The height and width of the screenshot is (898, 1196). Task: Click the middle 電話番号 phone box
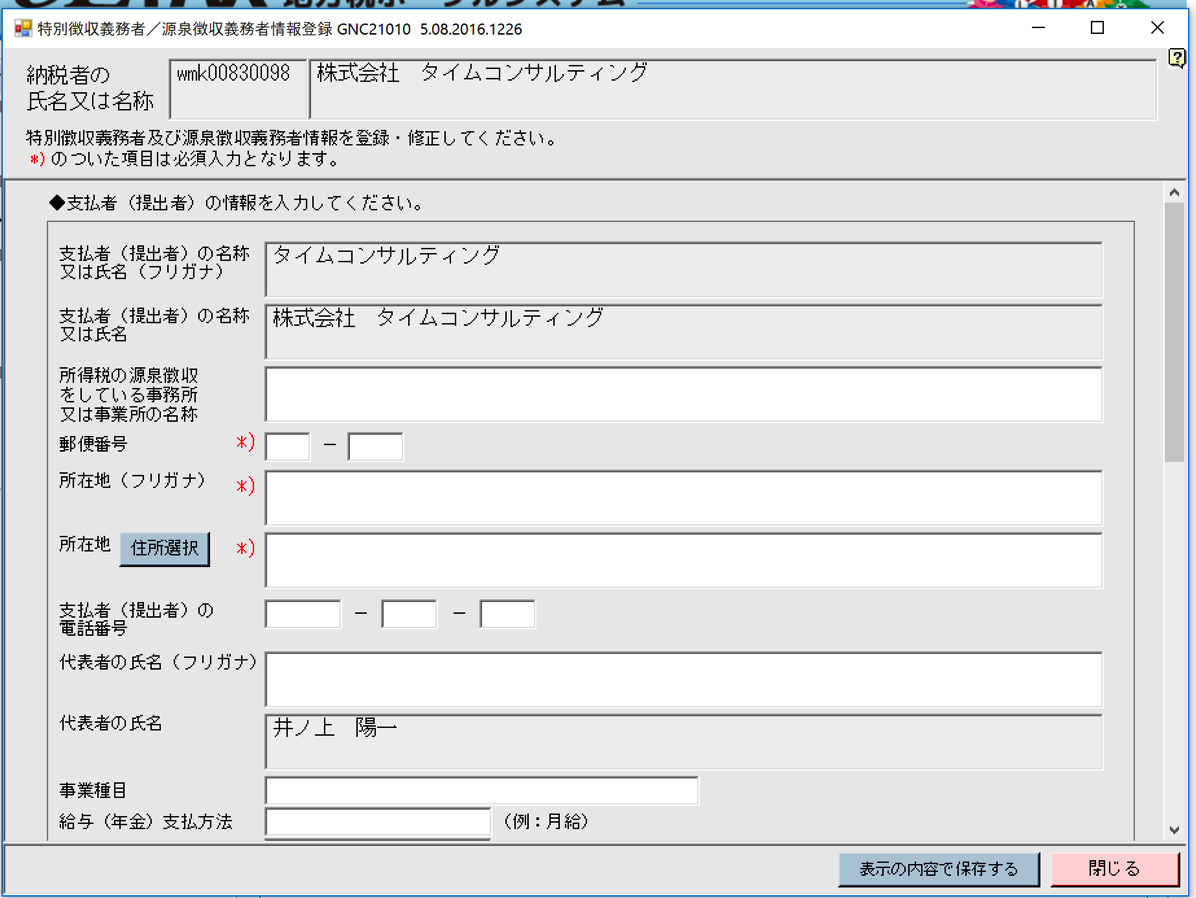click(x=410, y=613)
